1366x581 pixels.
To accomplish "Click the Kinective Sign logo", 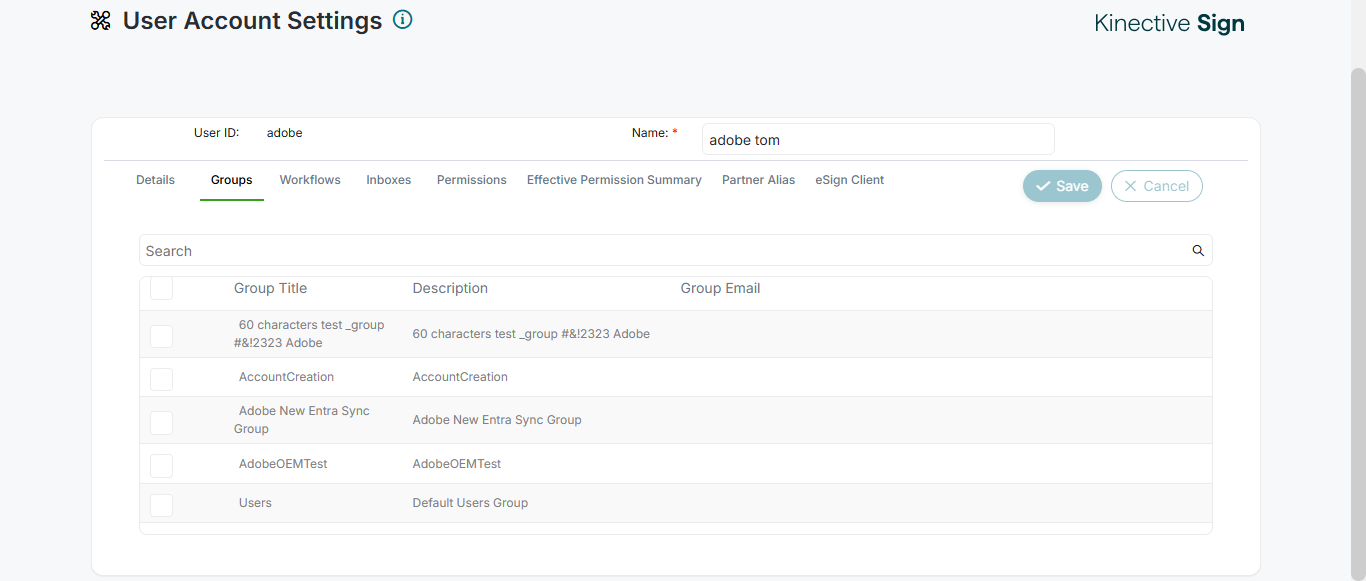I will coord(1169,23).
